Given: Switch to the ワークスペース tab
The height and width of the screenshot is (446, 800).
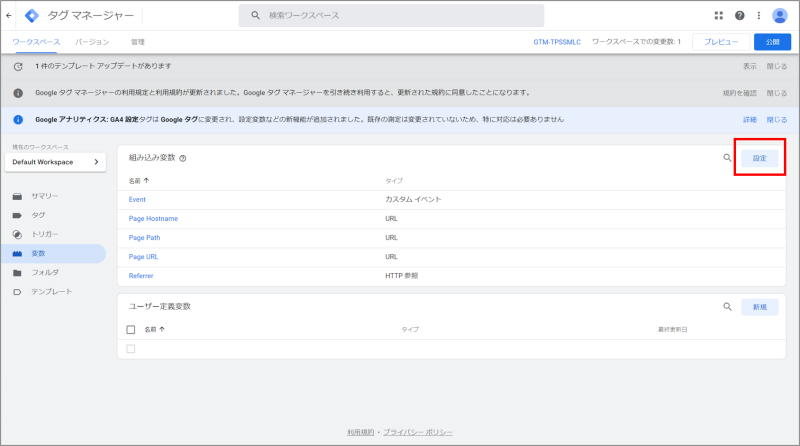Looking at the screenshot, I should tap(36, 42).
